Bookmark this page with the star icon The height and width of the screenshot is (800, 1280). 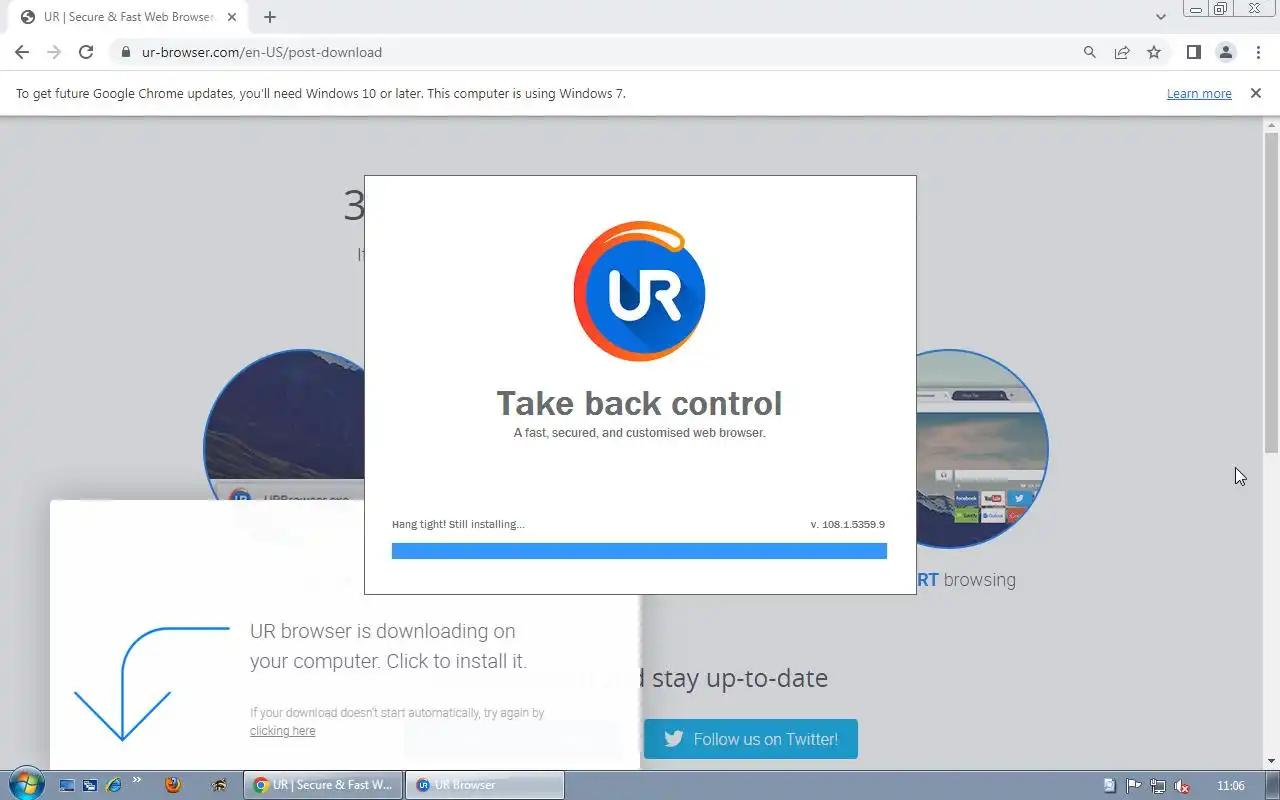(1154, 52)
